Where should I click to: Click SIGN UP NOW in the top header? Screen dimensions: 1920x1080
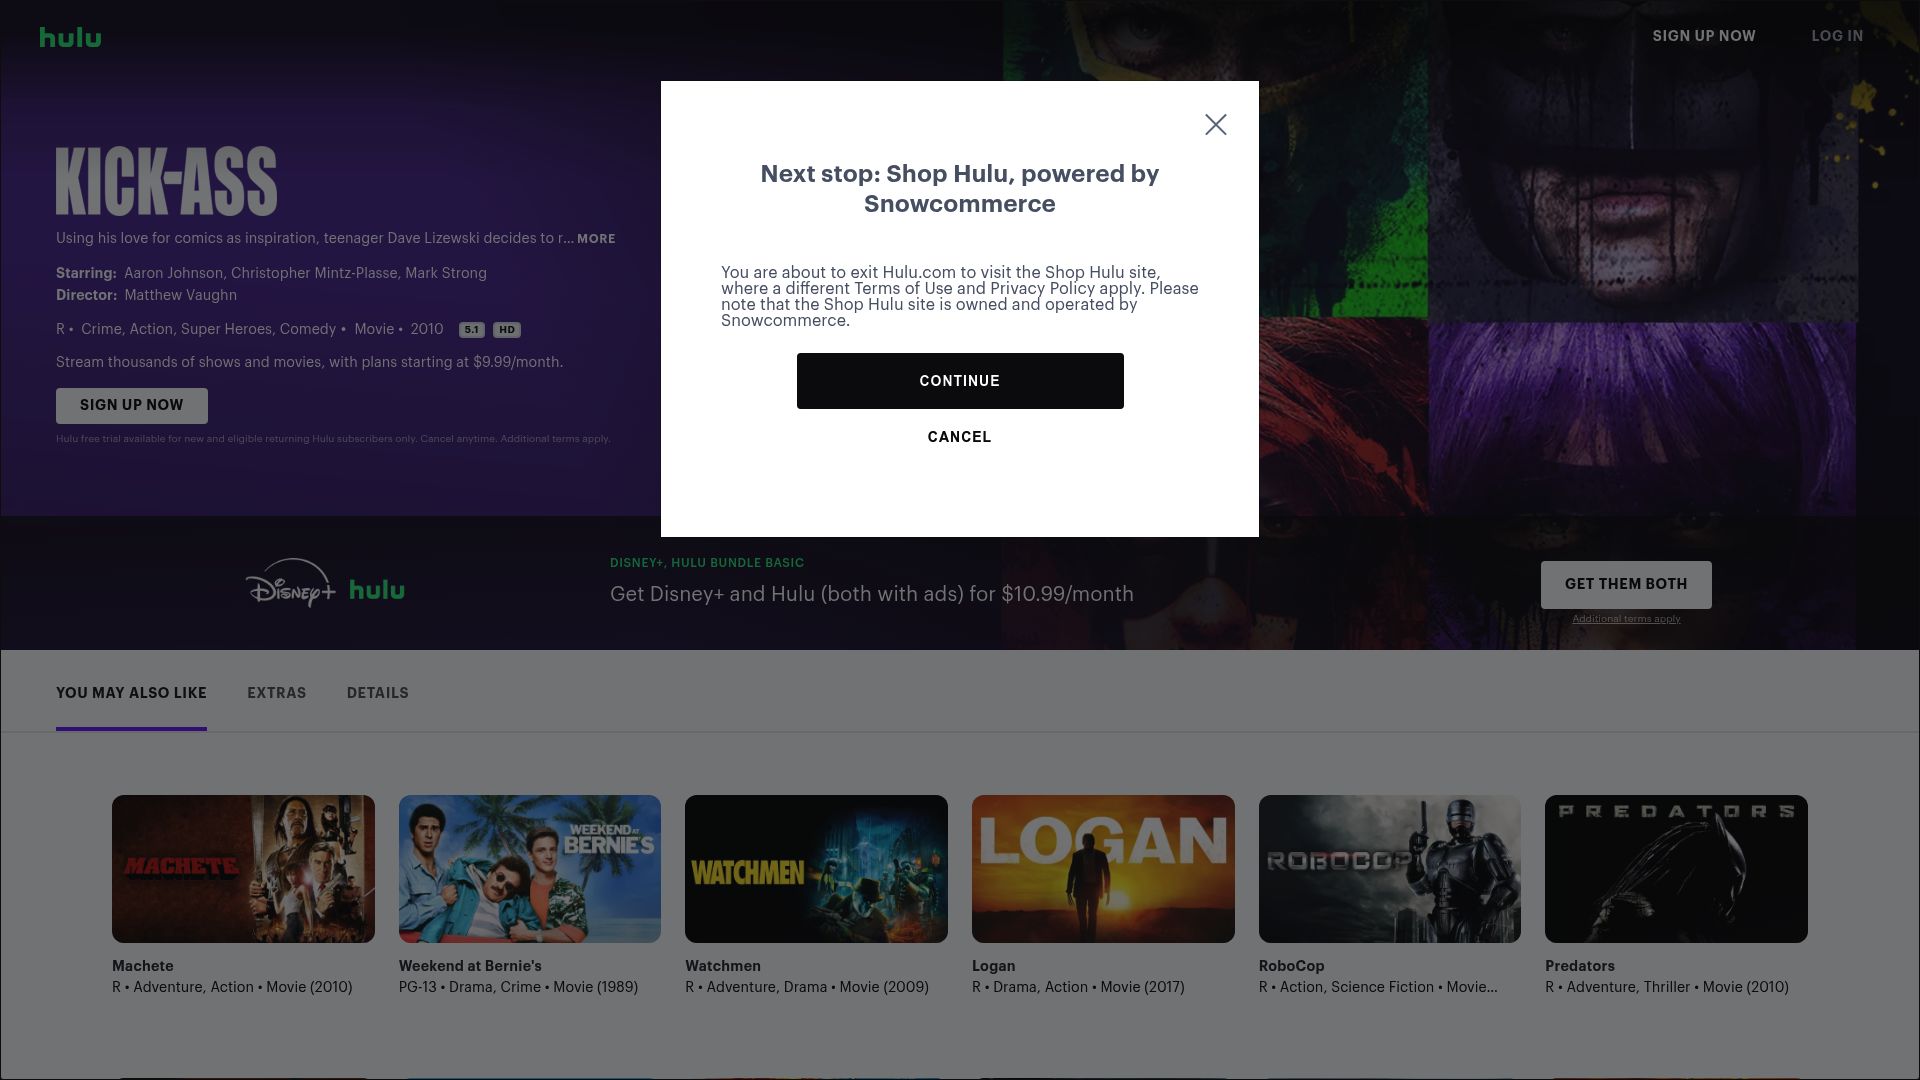[1704, 36]
